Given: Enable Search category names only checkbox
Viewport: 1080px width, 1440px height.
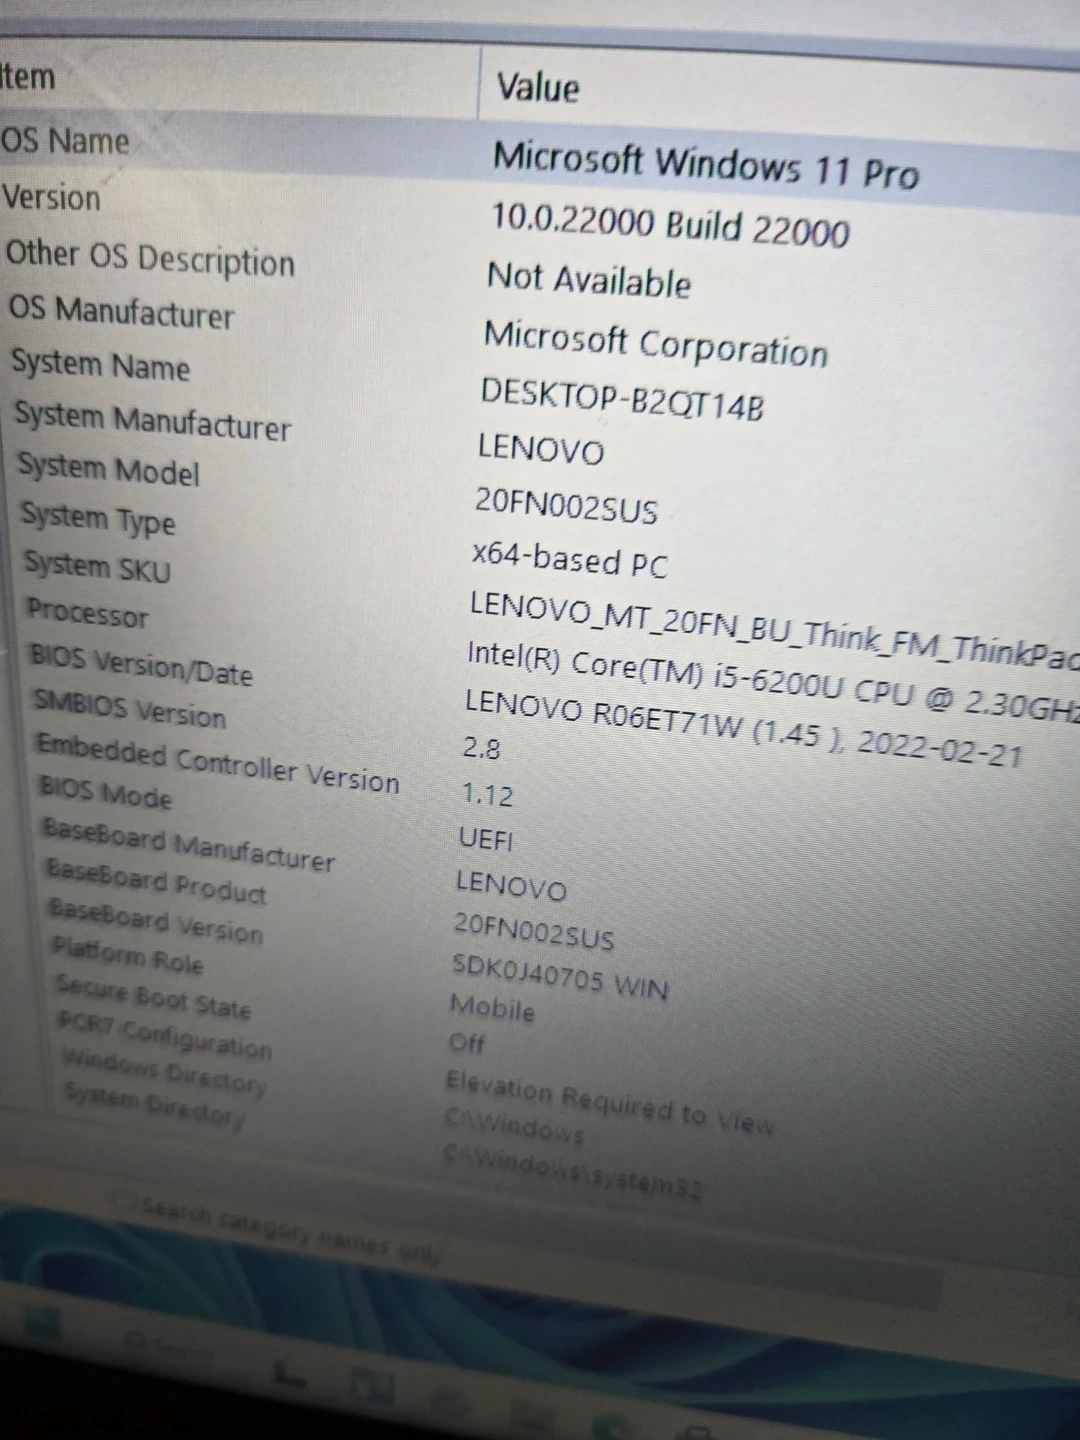Looking at the screenshot, I should (122, 1199).
